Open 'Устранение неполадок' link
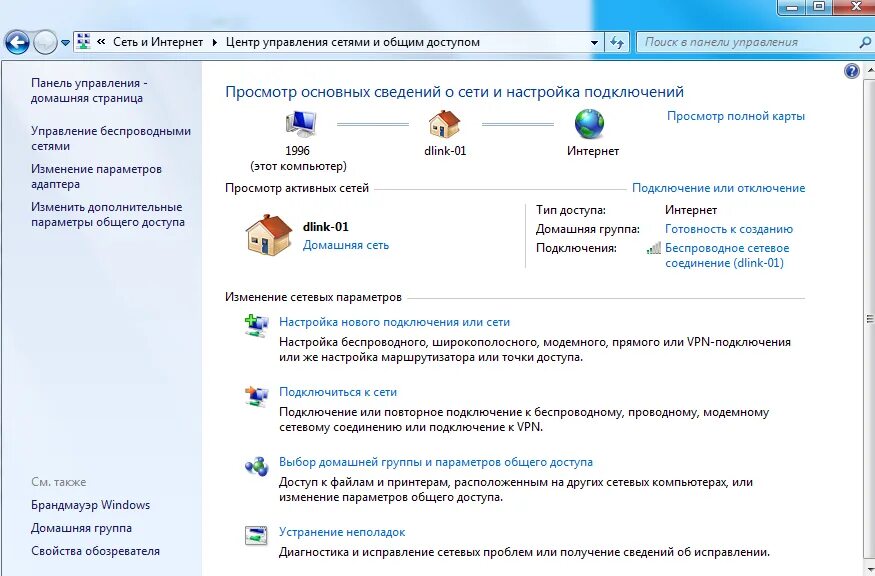 [342, 532]
